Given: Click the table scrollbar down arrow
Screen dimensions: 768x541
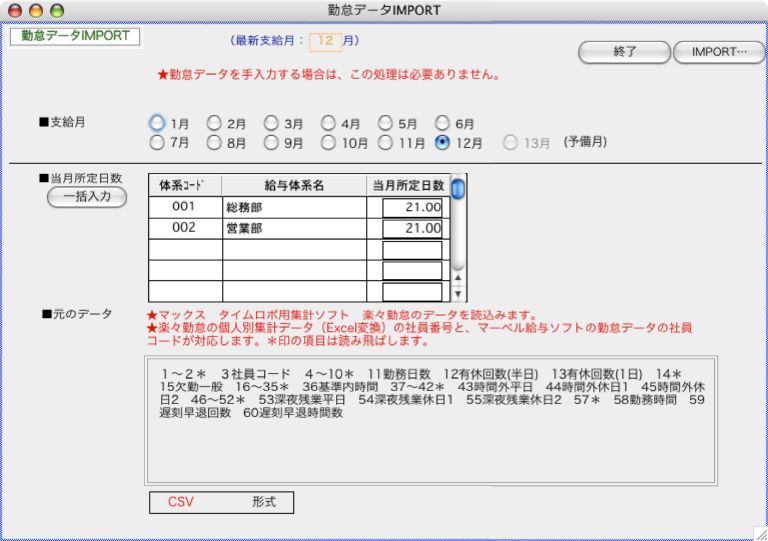Looking at the screenshot, I should coord(458,294).
